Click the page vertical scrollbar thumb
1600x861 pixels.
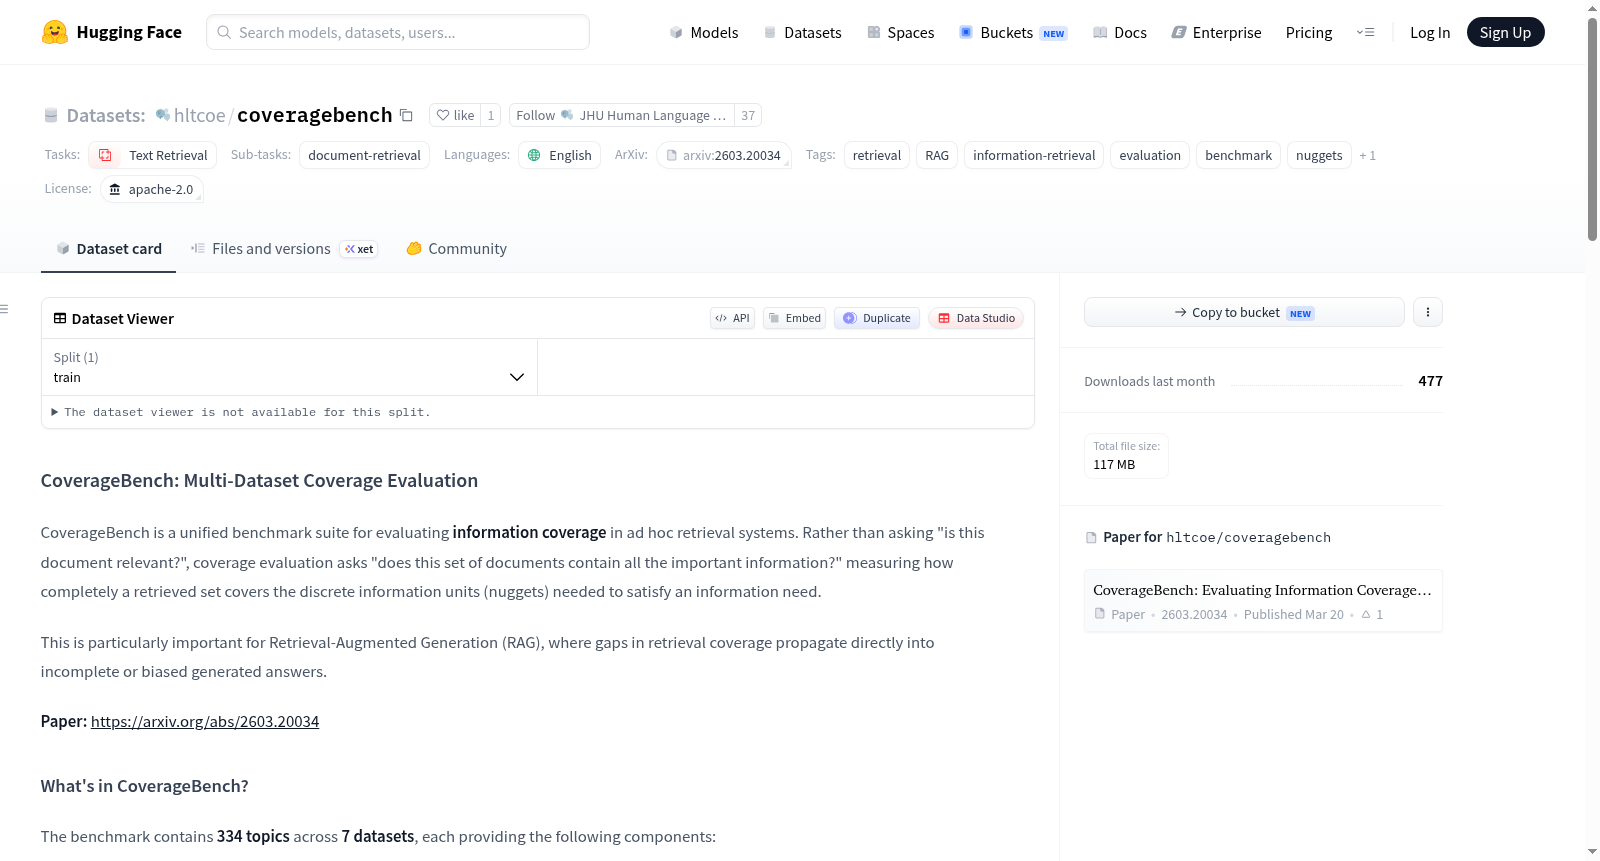1592,128
